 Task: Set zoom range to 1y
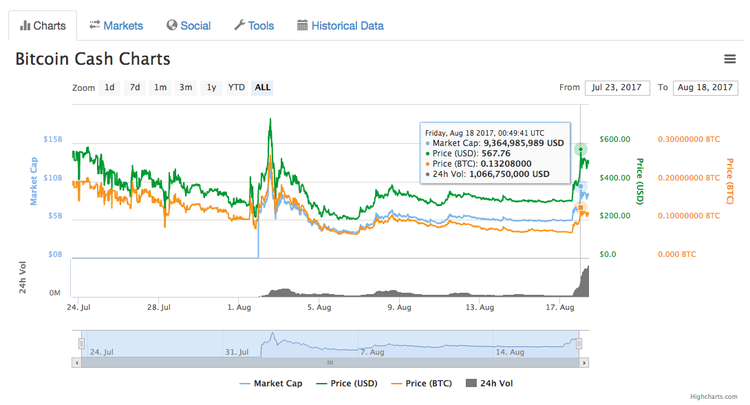211,88
